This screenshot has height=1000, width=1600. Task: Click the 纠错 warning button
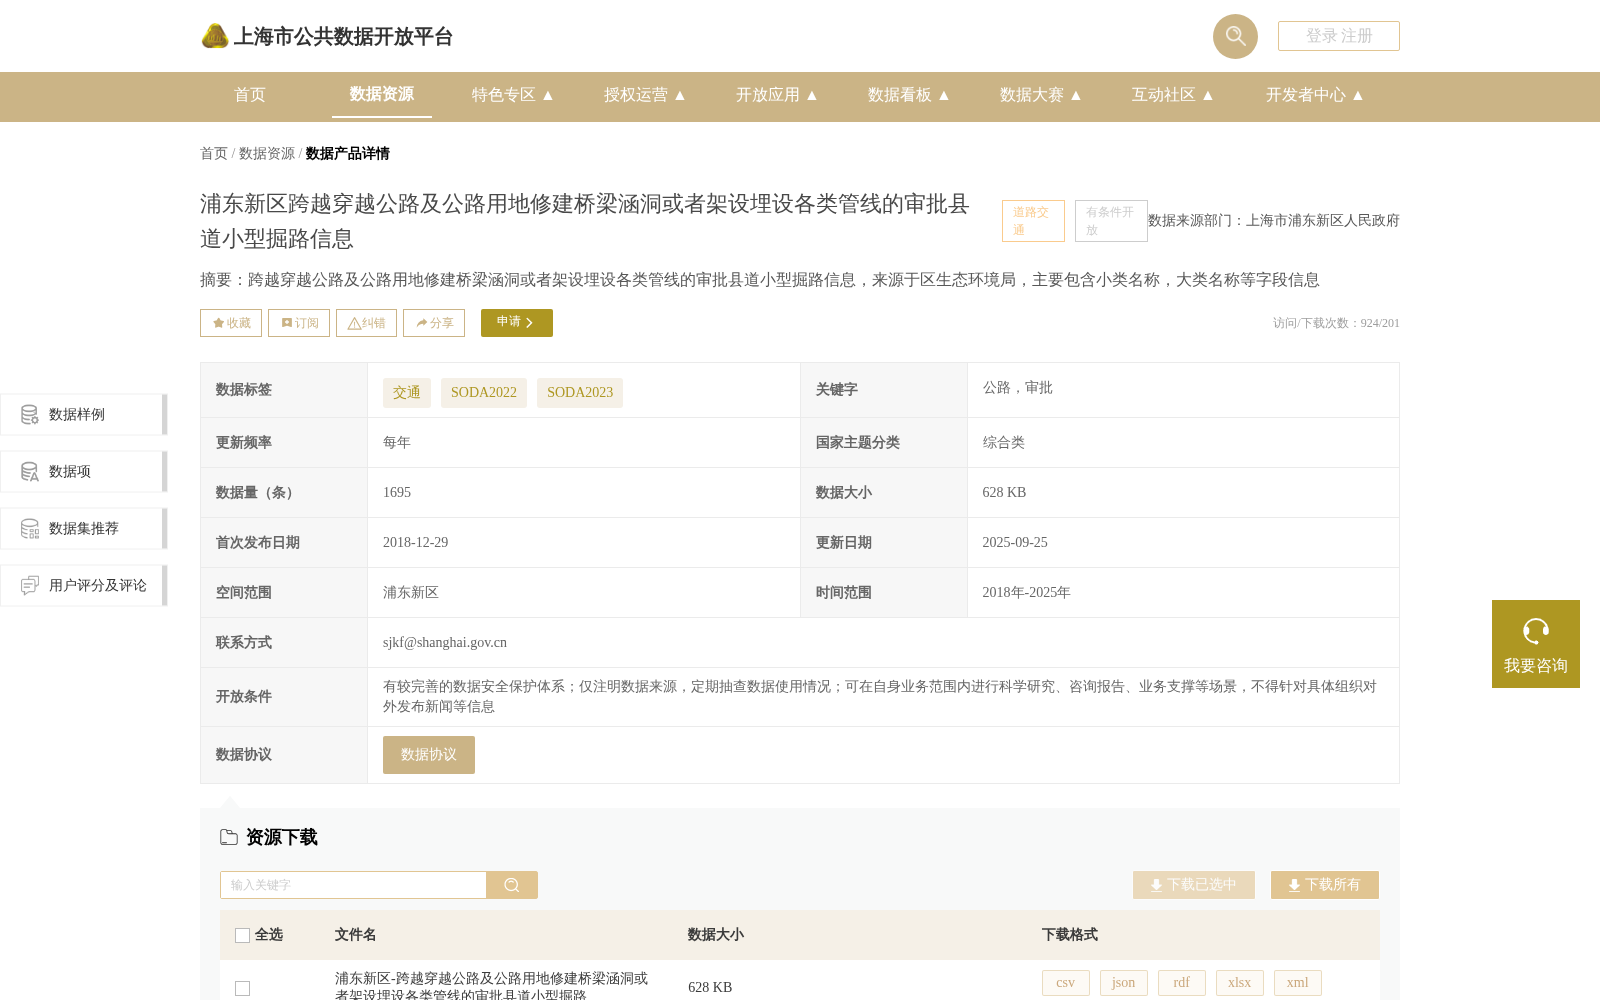pos(366,323)
